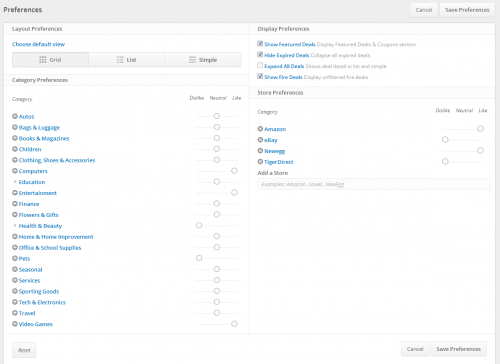The width and height of the screenshot is (500, 364).
Task: Click the bottom Cancel button
Action: (415, 349)
